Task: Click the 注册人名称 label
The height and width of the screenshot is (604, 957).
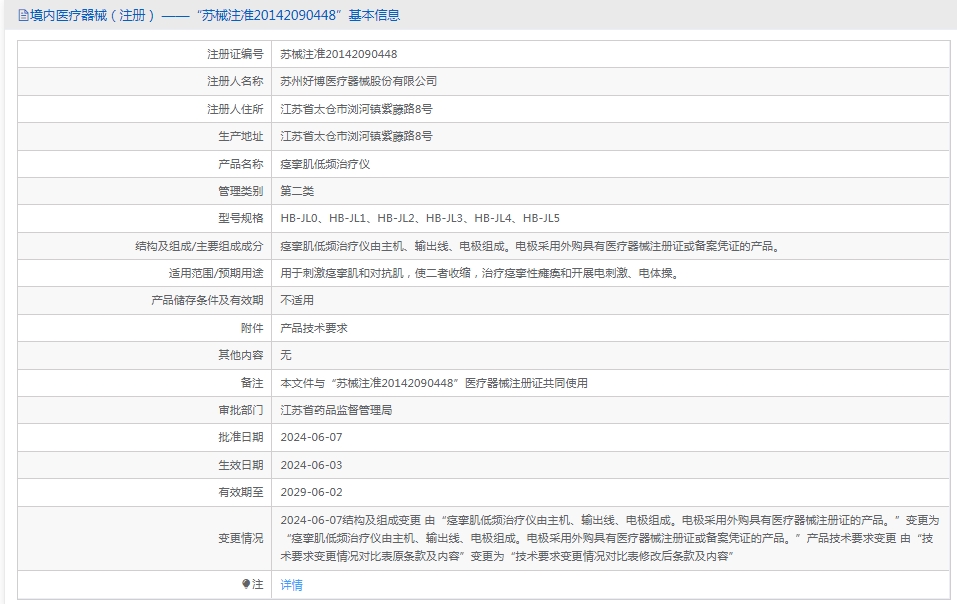Action: 235,81
